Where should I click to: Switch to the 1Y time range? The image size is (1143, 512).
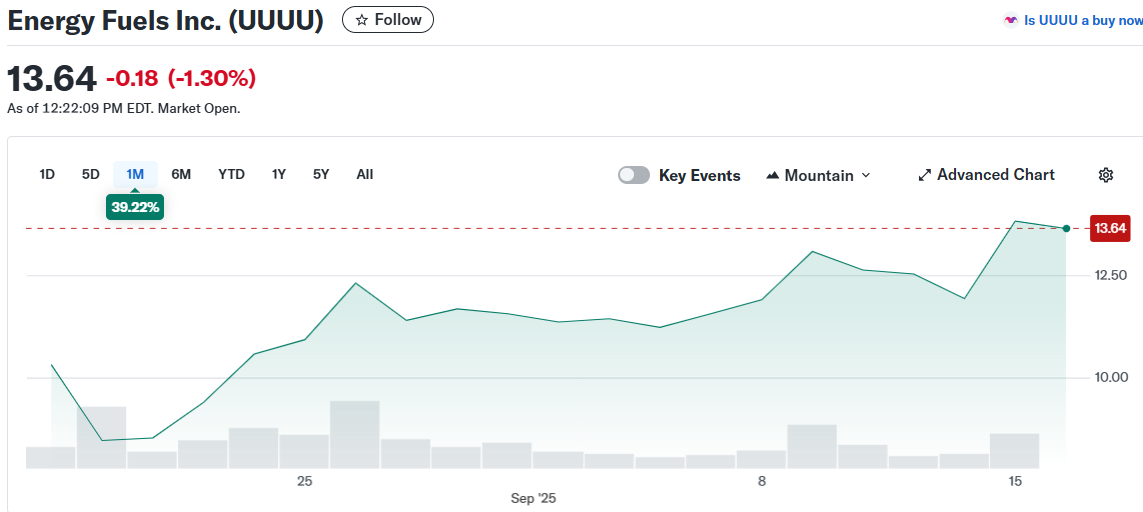[x=278, y=174]
